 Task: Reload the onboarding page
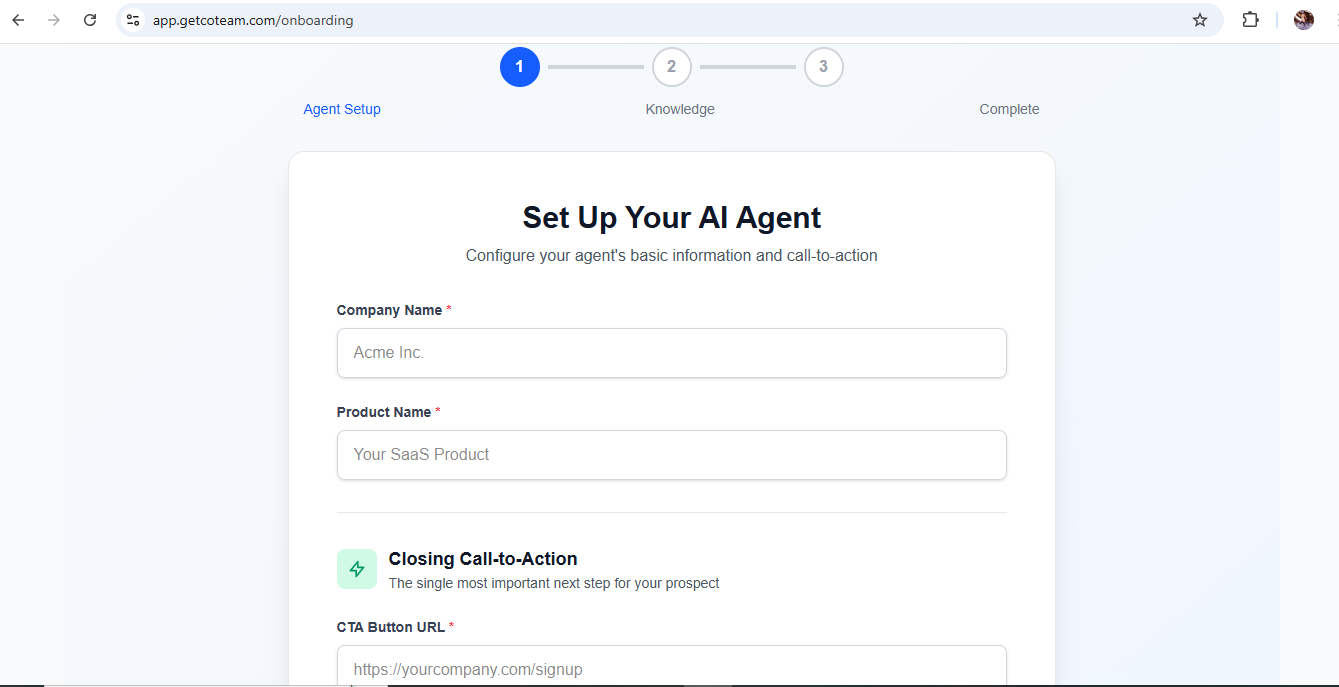point(90,20)
